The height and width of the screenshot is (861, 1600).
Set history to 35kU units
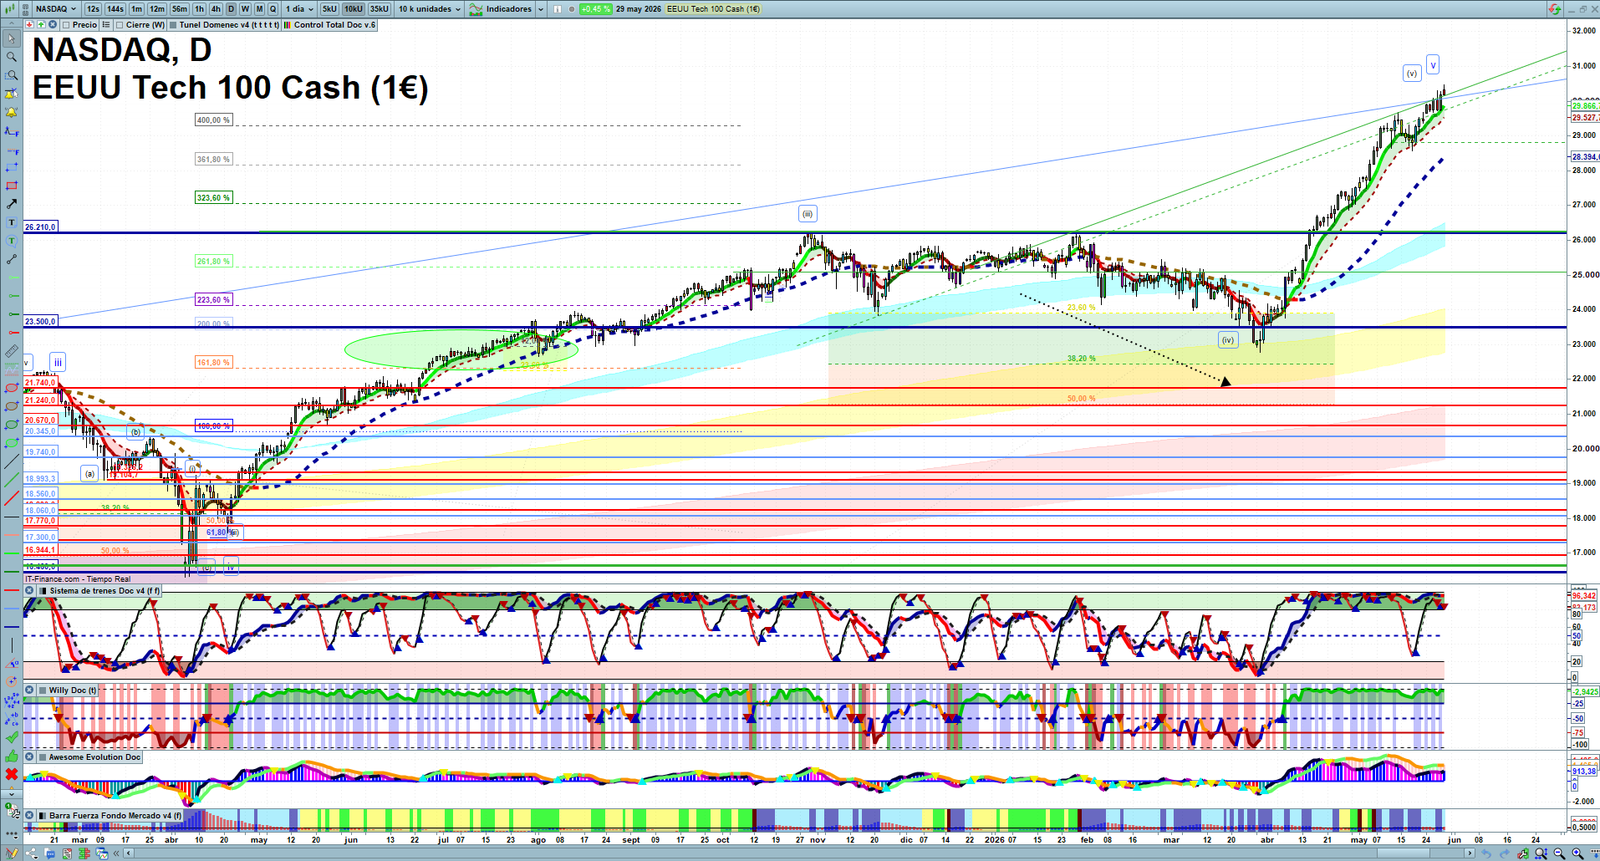379,9
